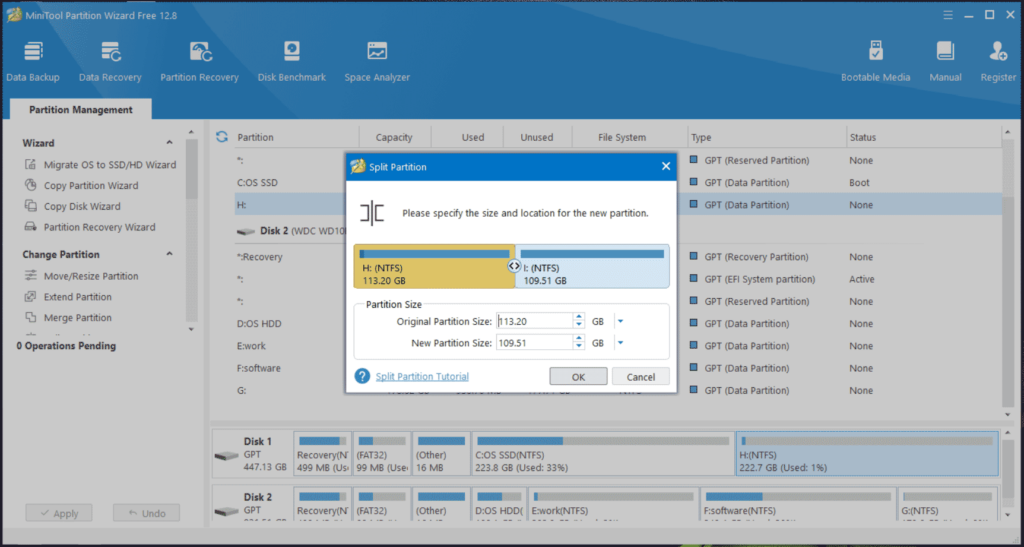1024x547 pixels.
Task: Increase Original Partition Size with up arrow
Action: coord(579,317)
